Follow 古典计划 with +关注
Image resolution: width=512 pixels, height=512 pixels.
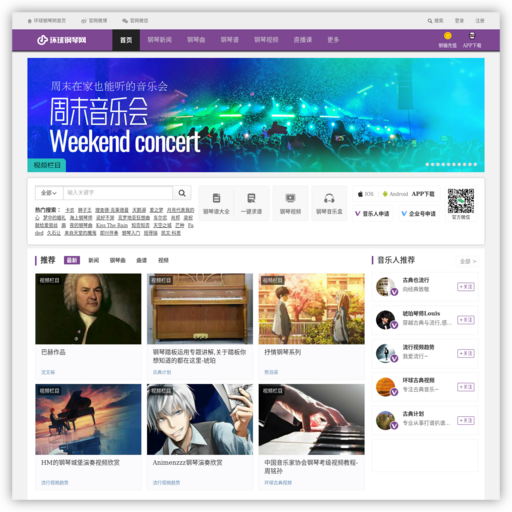click(x=466, y=420)
